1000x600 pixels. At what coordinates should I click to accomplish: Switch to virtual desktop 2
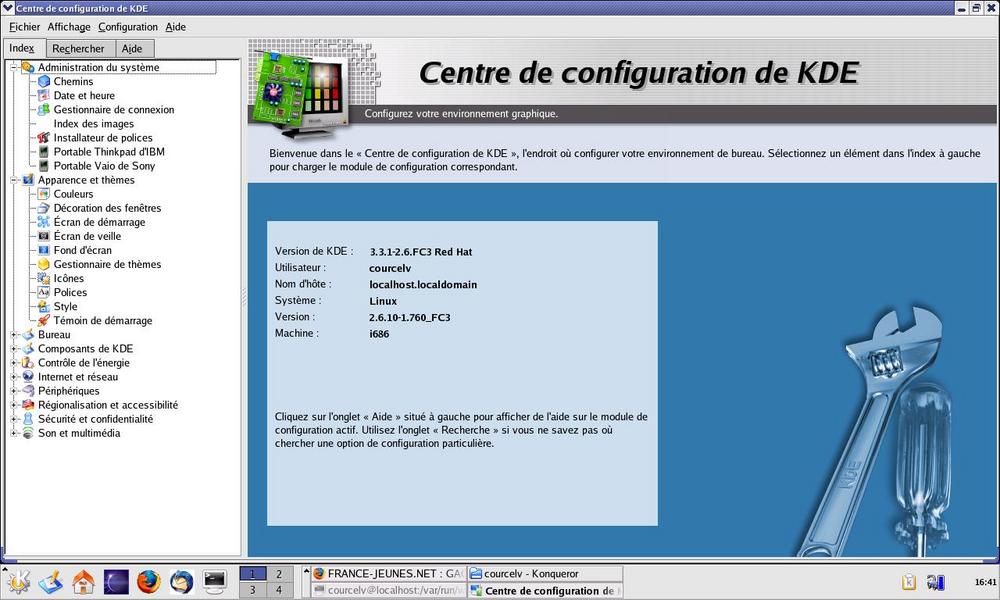(279, 574)
